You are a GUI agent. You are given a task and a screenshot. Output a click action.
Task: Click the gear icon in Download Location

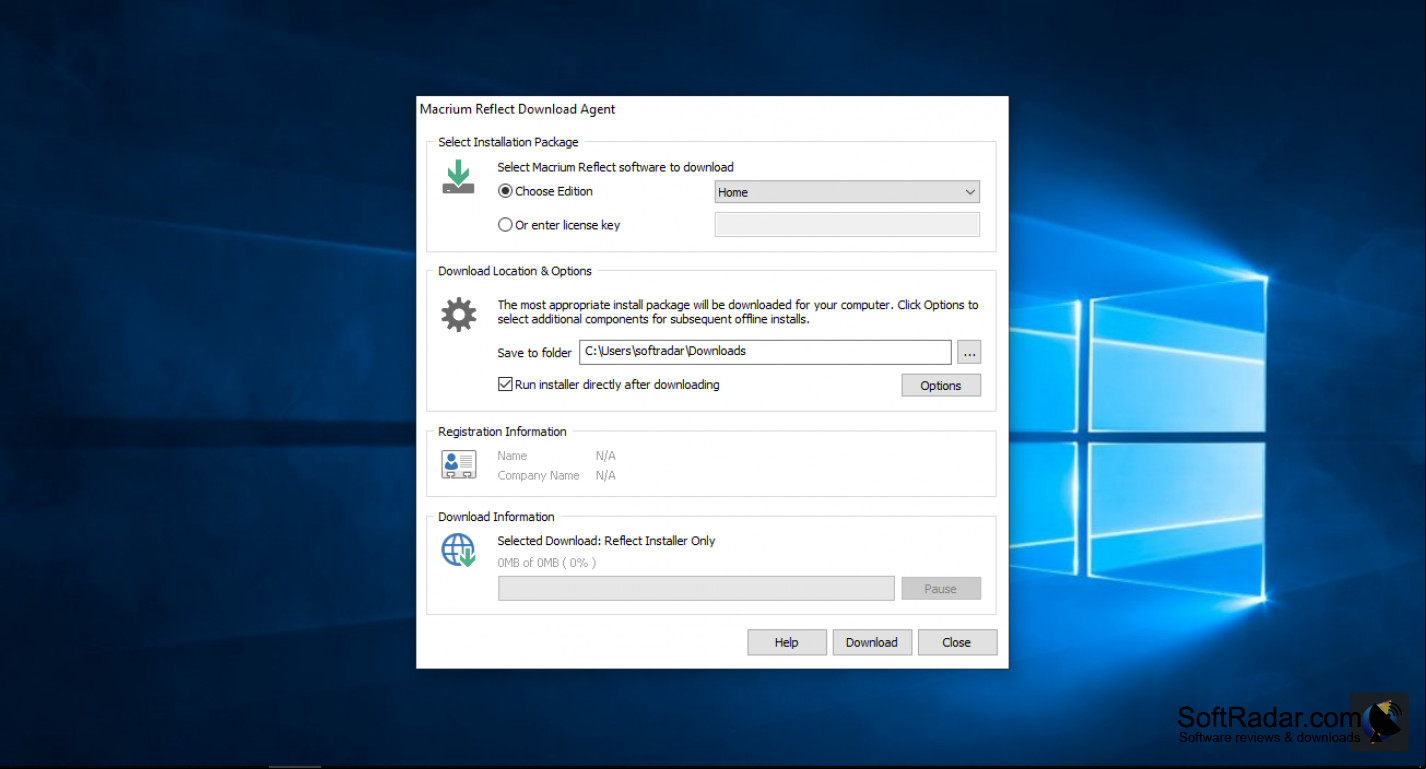459,315
